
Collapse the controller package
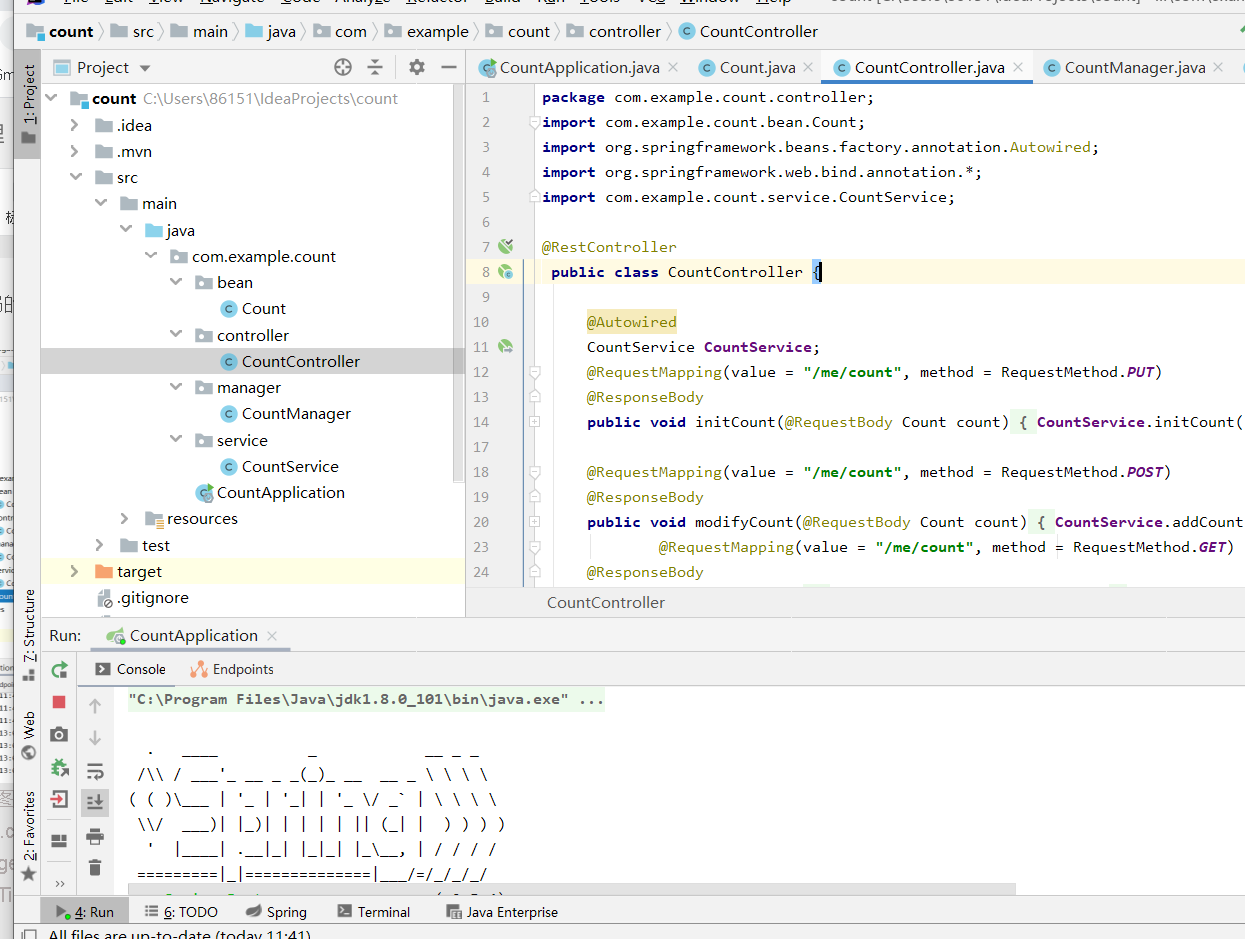point(176,335)
